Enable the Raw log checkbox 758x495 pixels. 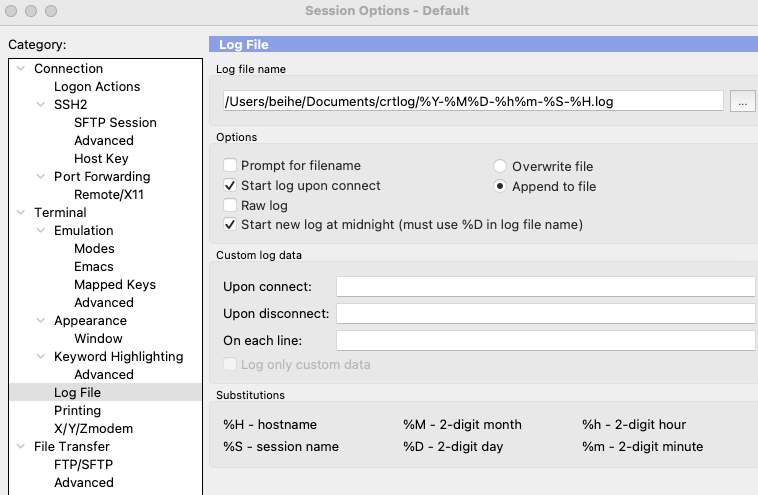click(230, 205)
